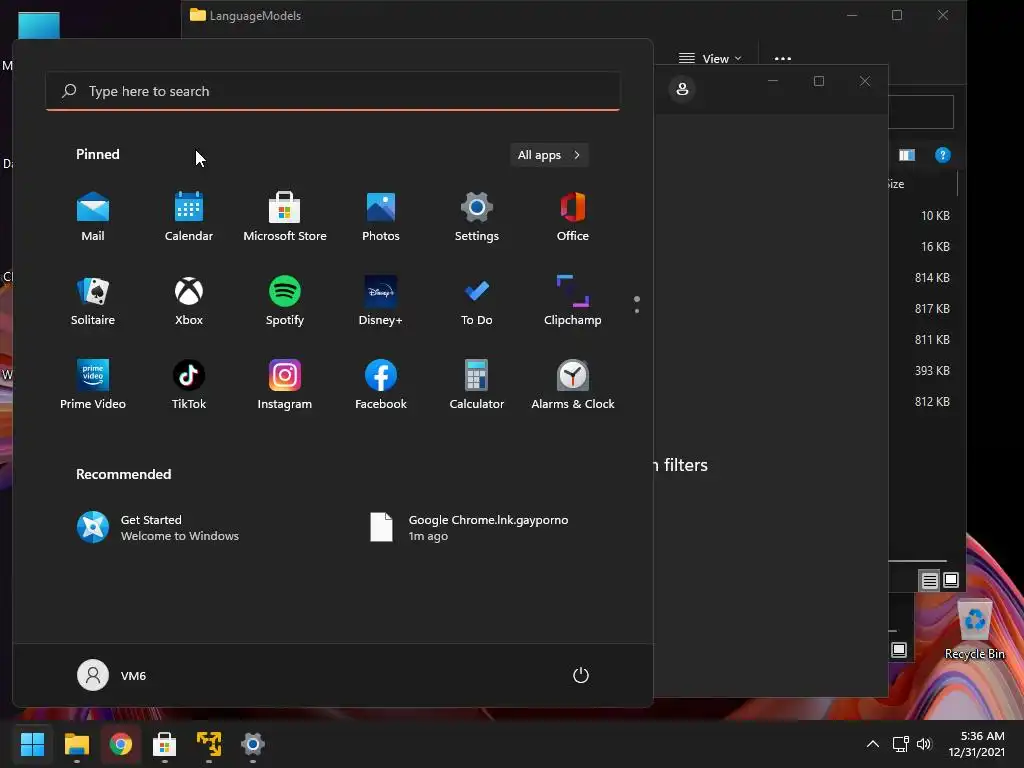Switch File Explorer to details view
This screenshot has height=768, width=1024.
tap(929, 580)
